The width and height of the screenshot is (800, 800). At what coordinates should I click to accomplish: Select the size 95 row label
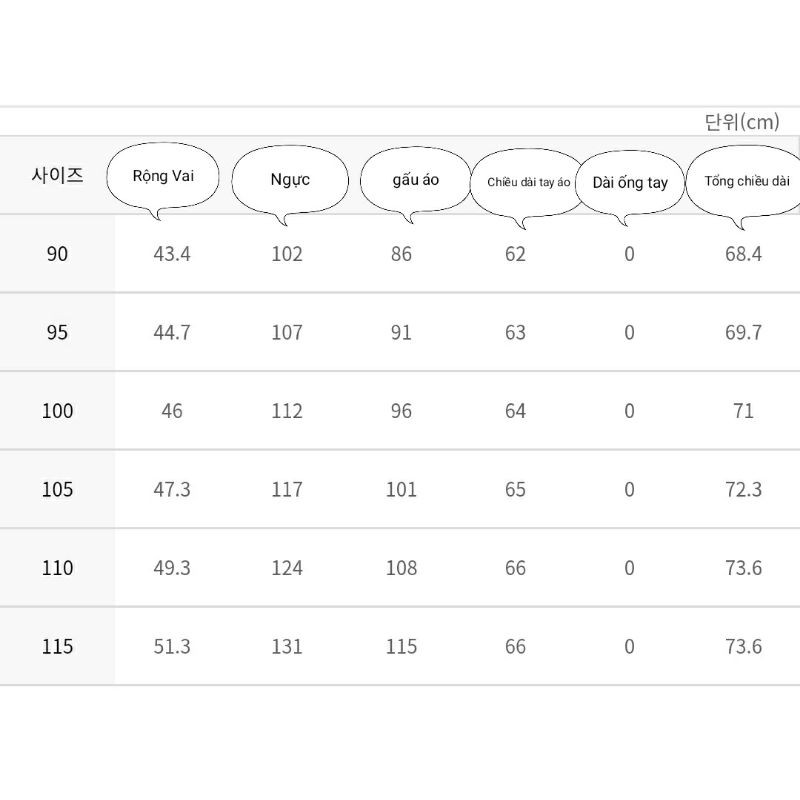click(x=57, y=332)
